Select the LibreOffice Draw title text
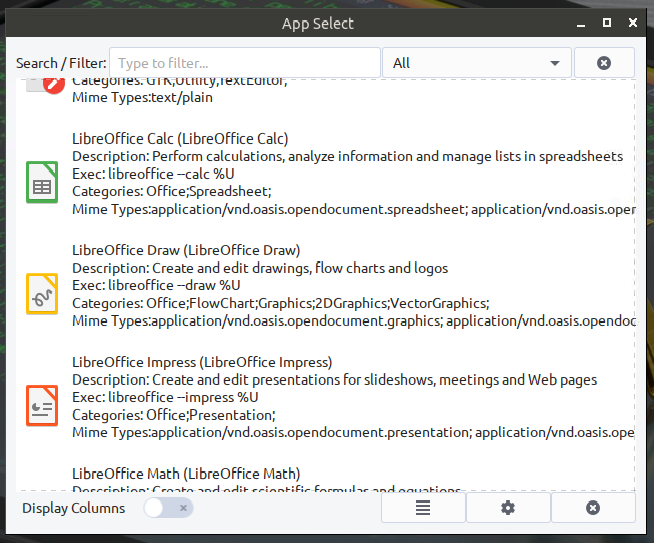This screenshot has height=543, width=654. [186, 250]
